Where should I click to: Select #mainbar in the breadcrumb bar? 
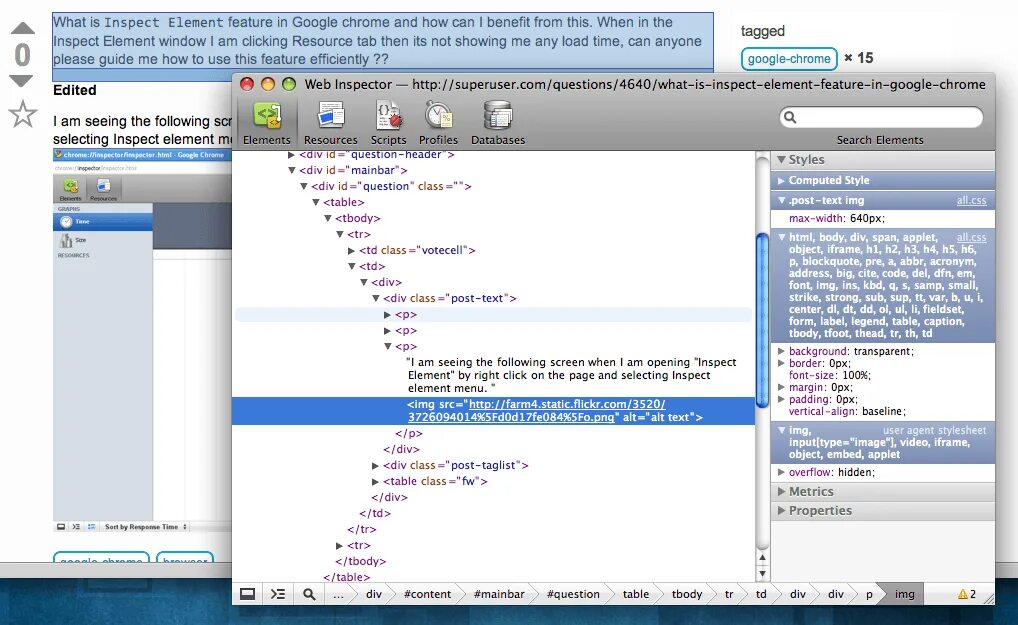499,594
